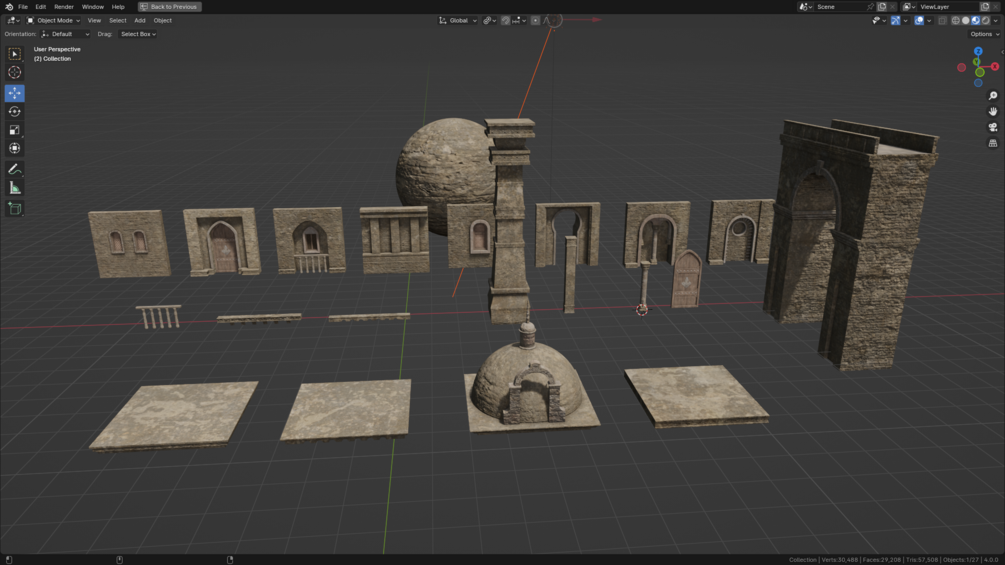Select the Measure tool
The width and height of the screenshot is (1005, 565).
(14, 188)
